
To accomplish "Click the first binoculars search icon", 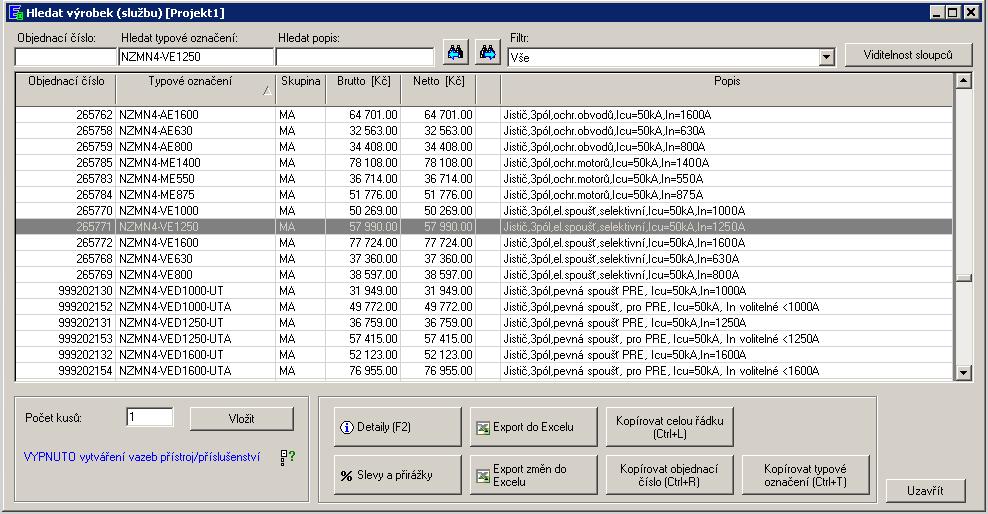I will tap(456, 53).
